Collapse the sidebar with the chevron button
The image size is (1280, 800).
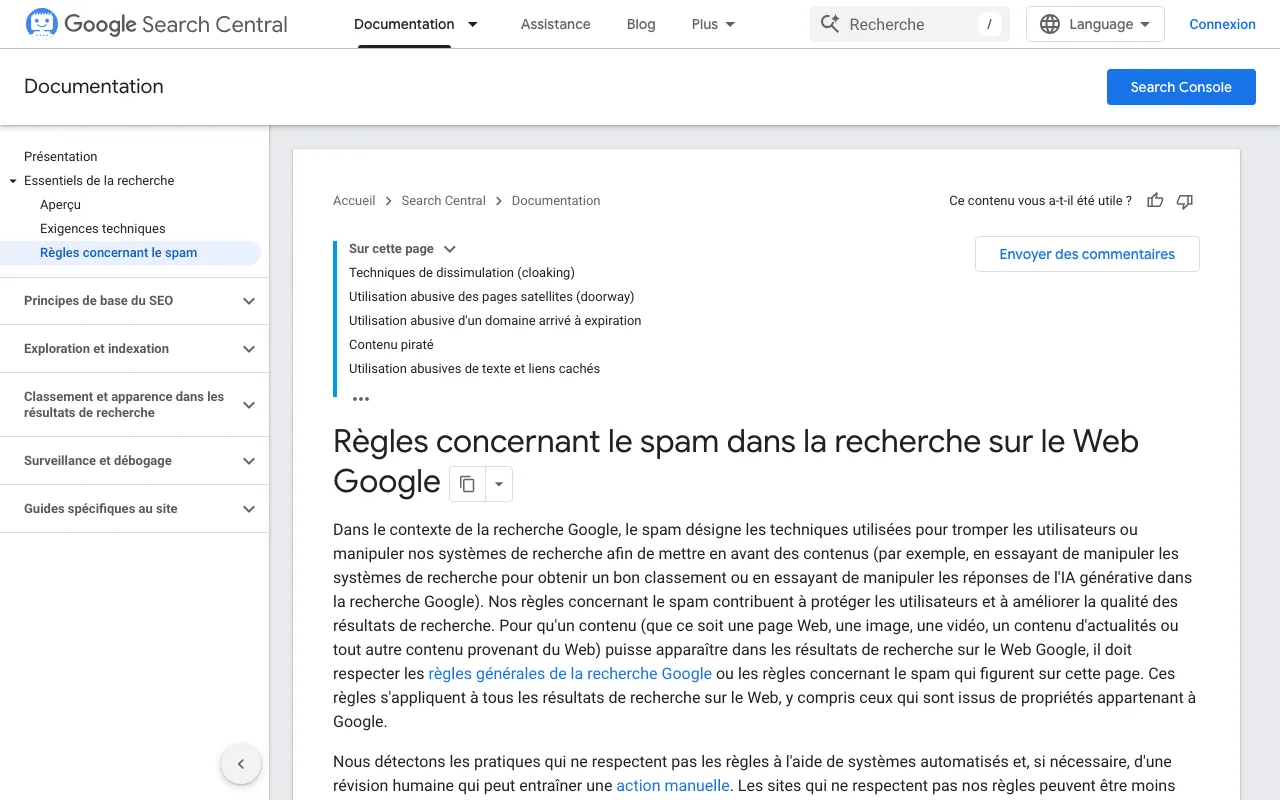pos(241,764)
